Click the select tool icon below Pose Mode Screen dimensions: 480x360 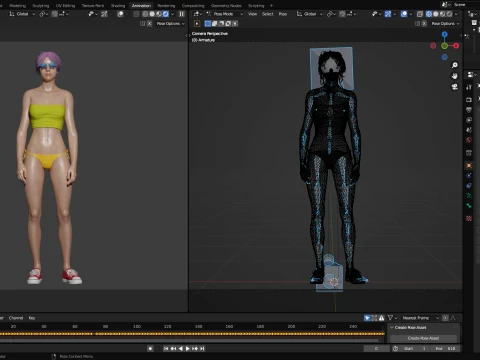(197, 24)
